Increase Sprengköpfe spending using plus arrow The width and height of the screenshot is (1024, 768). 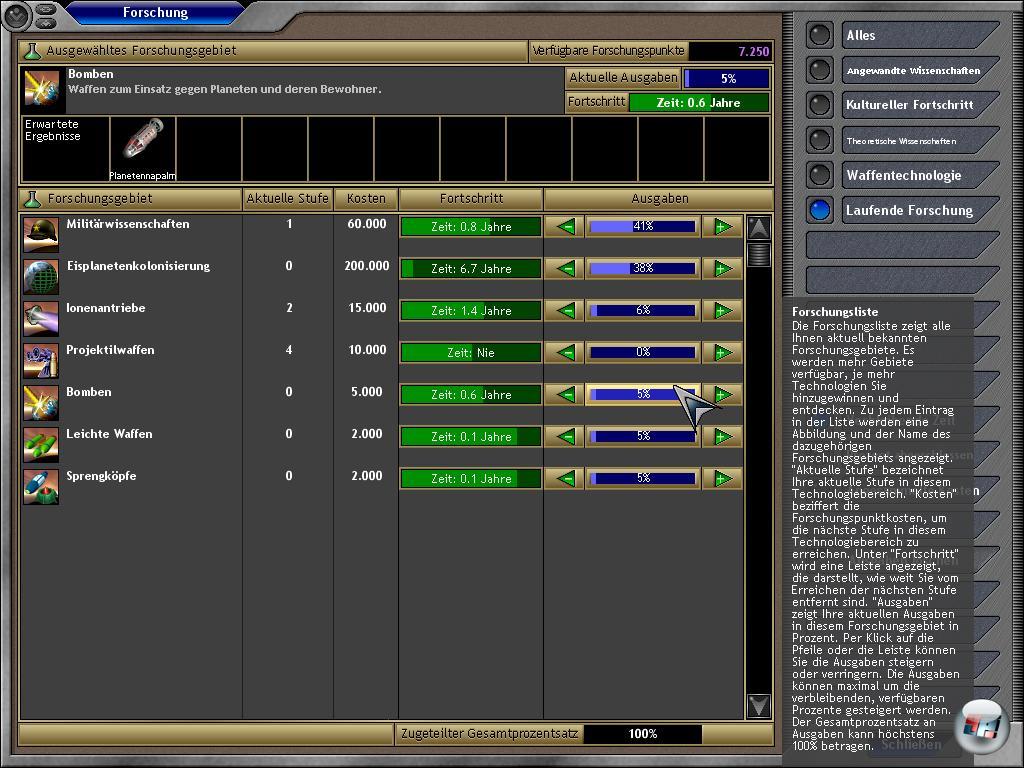[x=722, y=479]
